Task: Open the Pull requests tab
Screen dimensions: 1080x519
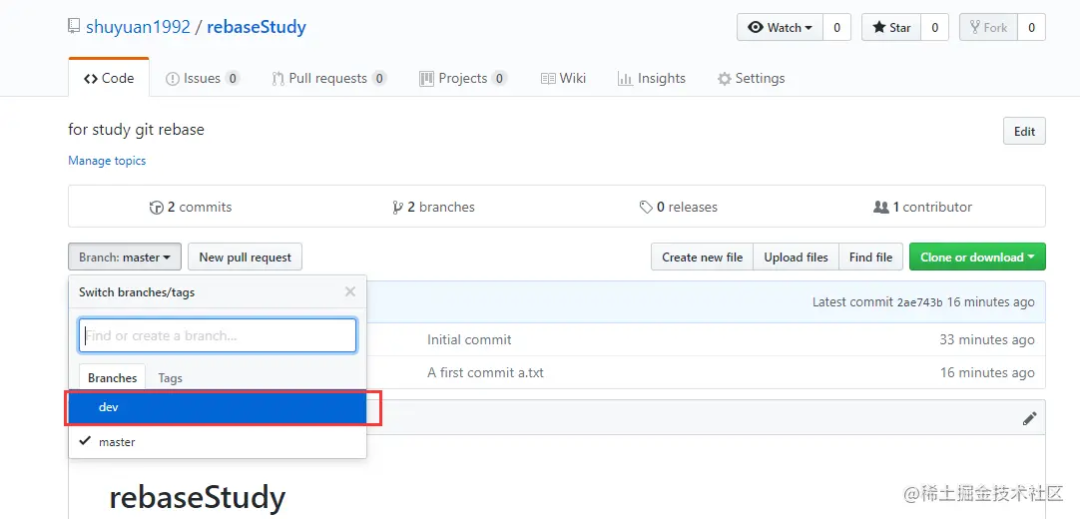Action: pyautogui.click(x=329, y=78)
